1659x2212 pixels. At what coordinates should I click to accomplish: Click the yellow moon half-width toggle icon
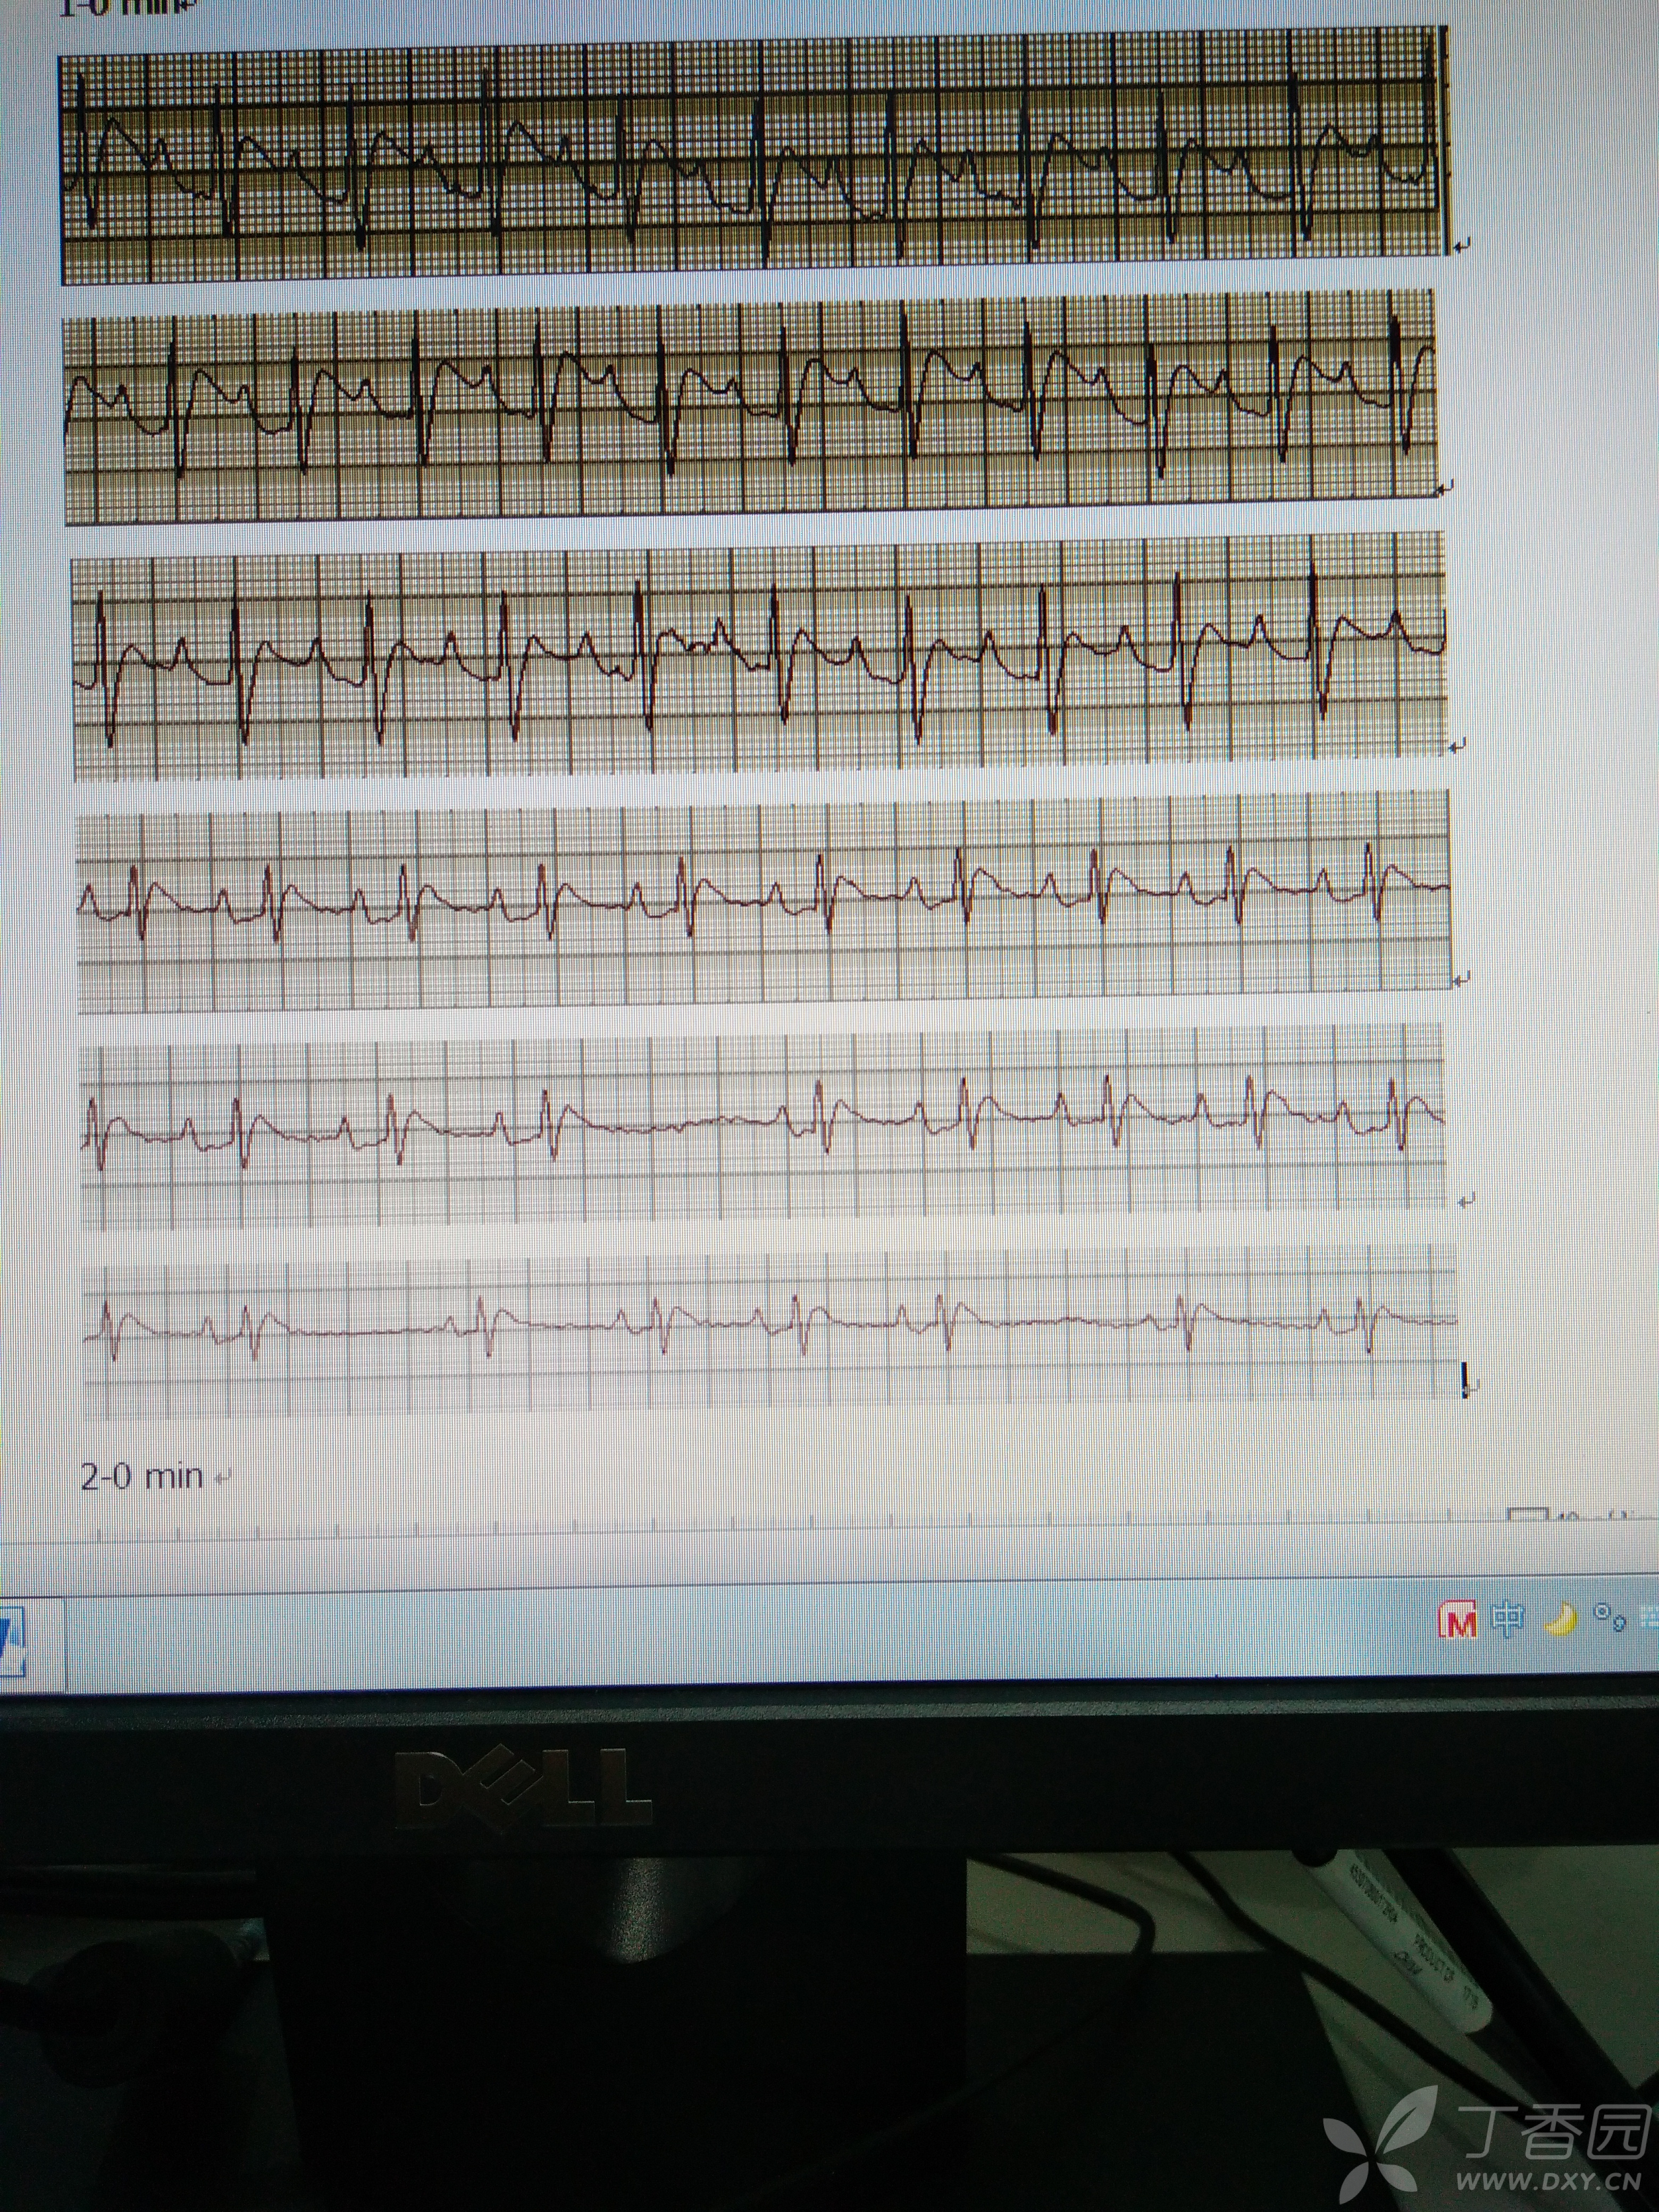click(x=1561, y=1619)
